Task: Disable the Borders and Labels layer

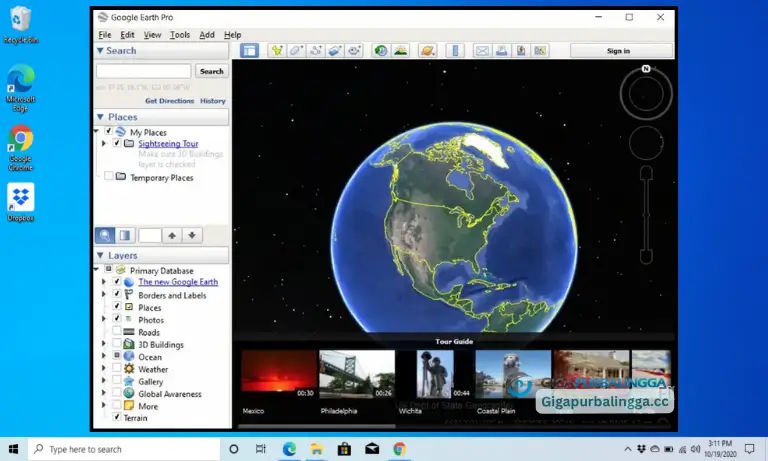Action: [x=117, y=293]
